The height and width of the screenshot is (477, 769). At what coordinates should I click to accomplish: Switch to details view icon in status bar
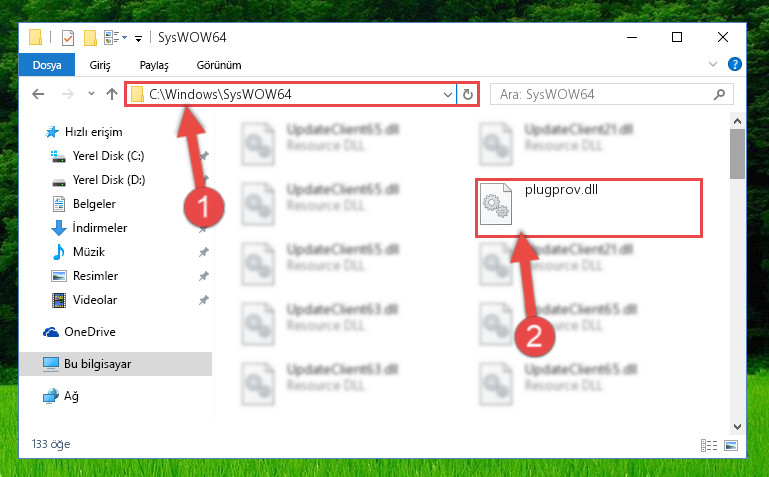click(x=709, y=445)
